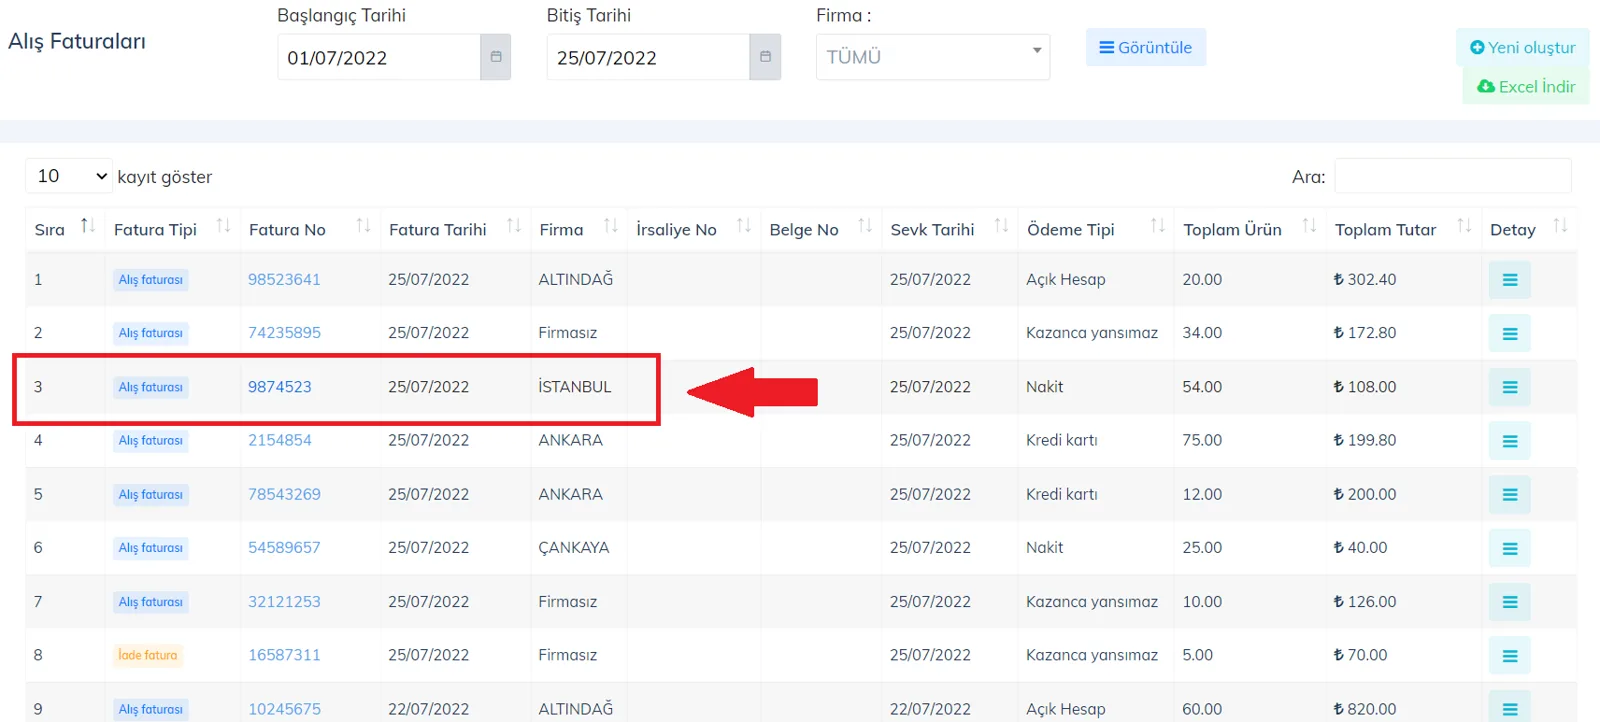Open detail menu for invoice 54589657
Screen dimensions: 1600x722
tap(1510, 548)
